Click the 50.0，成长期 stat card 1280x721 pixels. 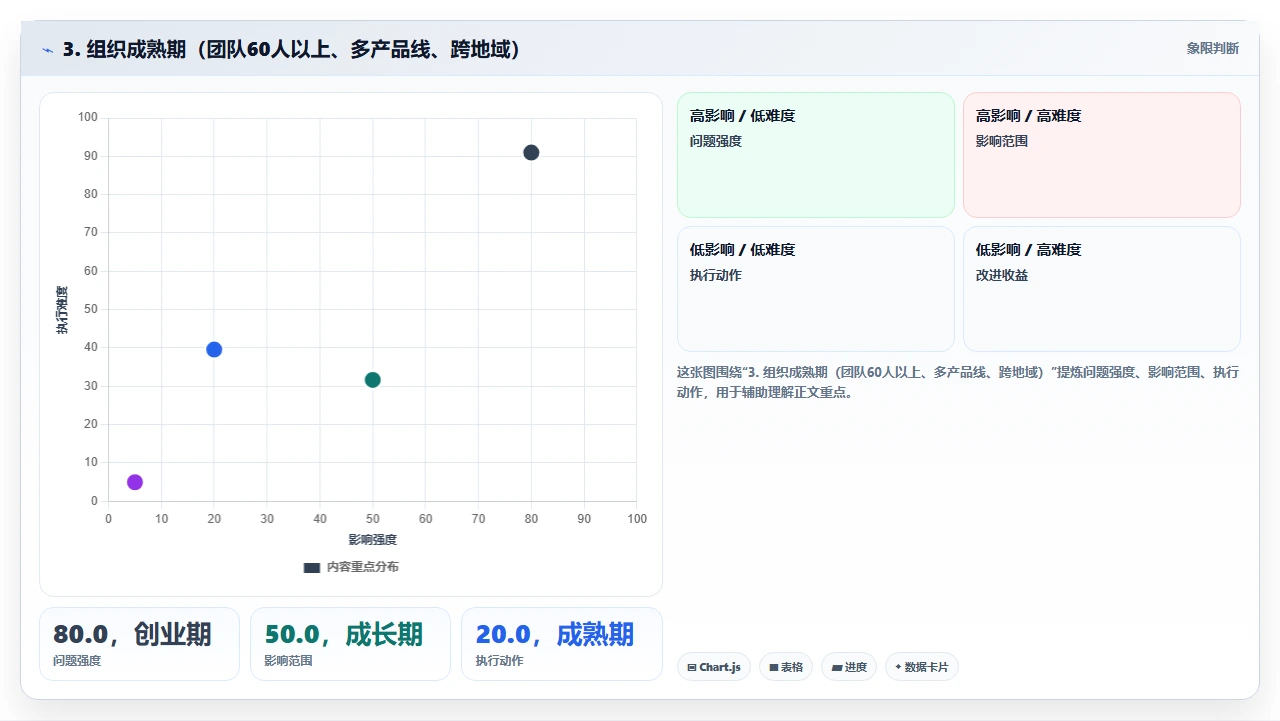350,644
